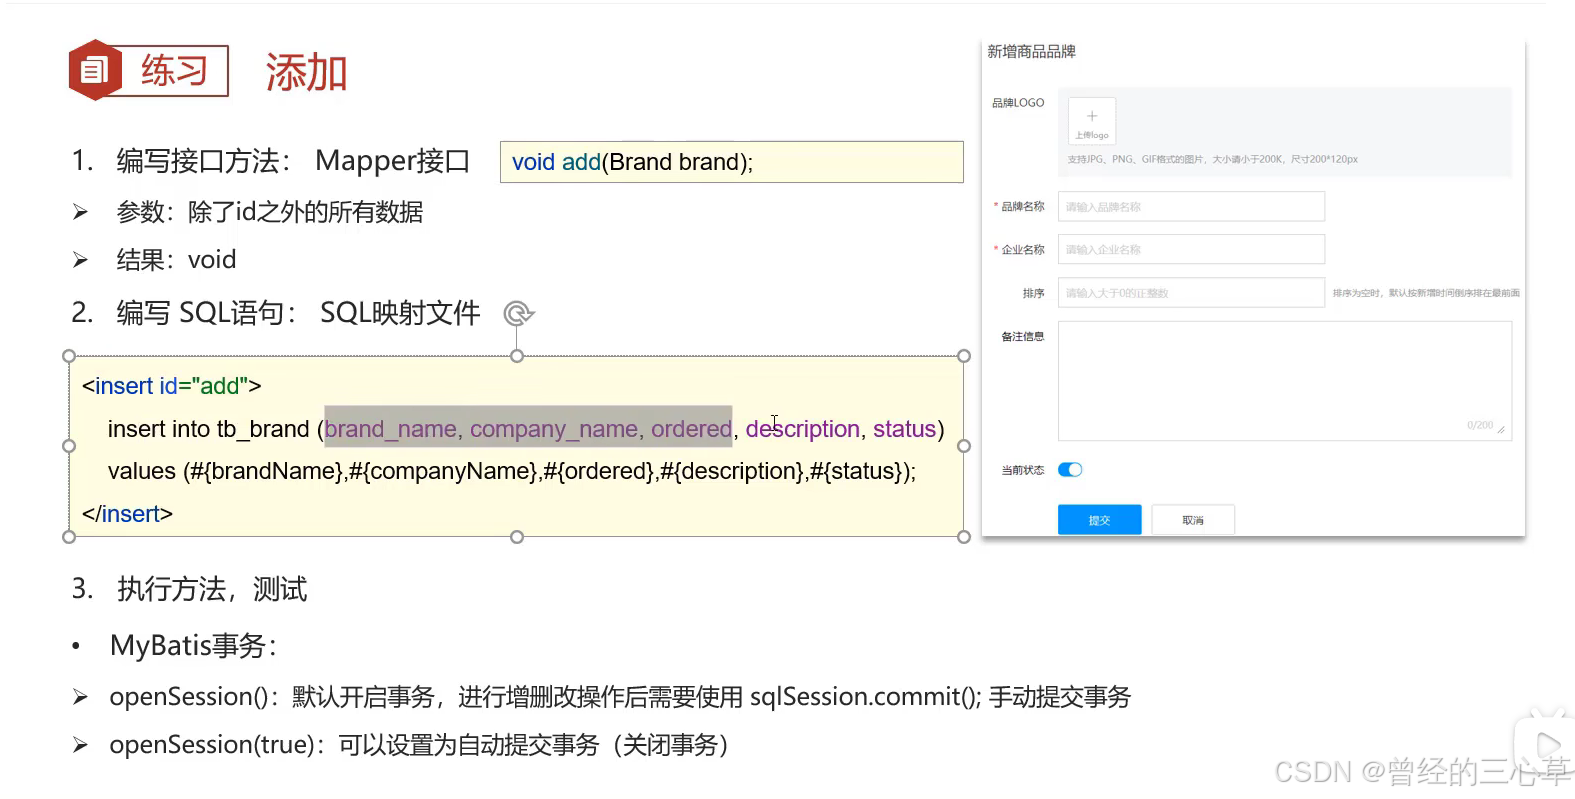1575x799 pixels.
Task: Click the textarea resize grip in 备注信息
Action: click(1501, 429)
